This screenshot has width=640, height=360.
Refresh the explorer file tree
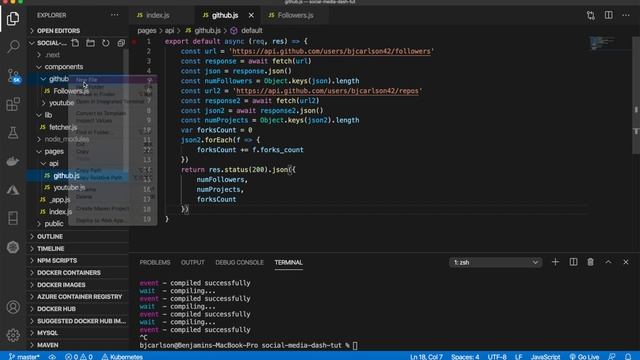(106, 43)
